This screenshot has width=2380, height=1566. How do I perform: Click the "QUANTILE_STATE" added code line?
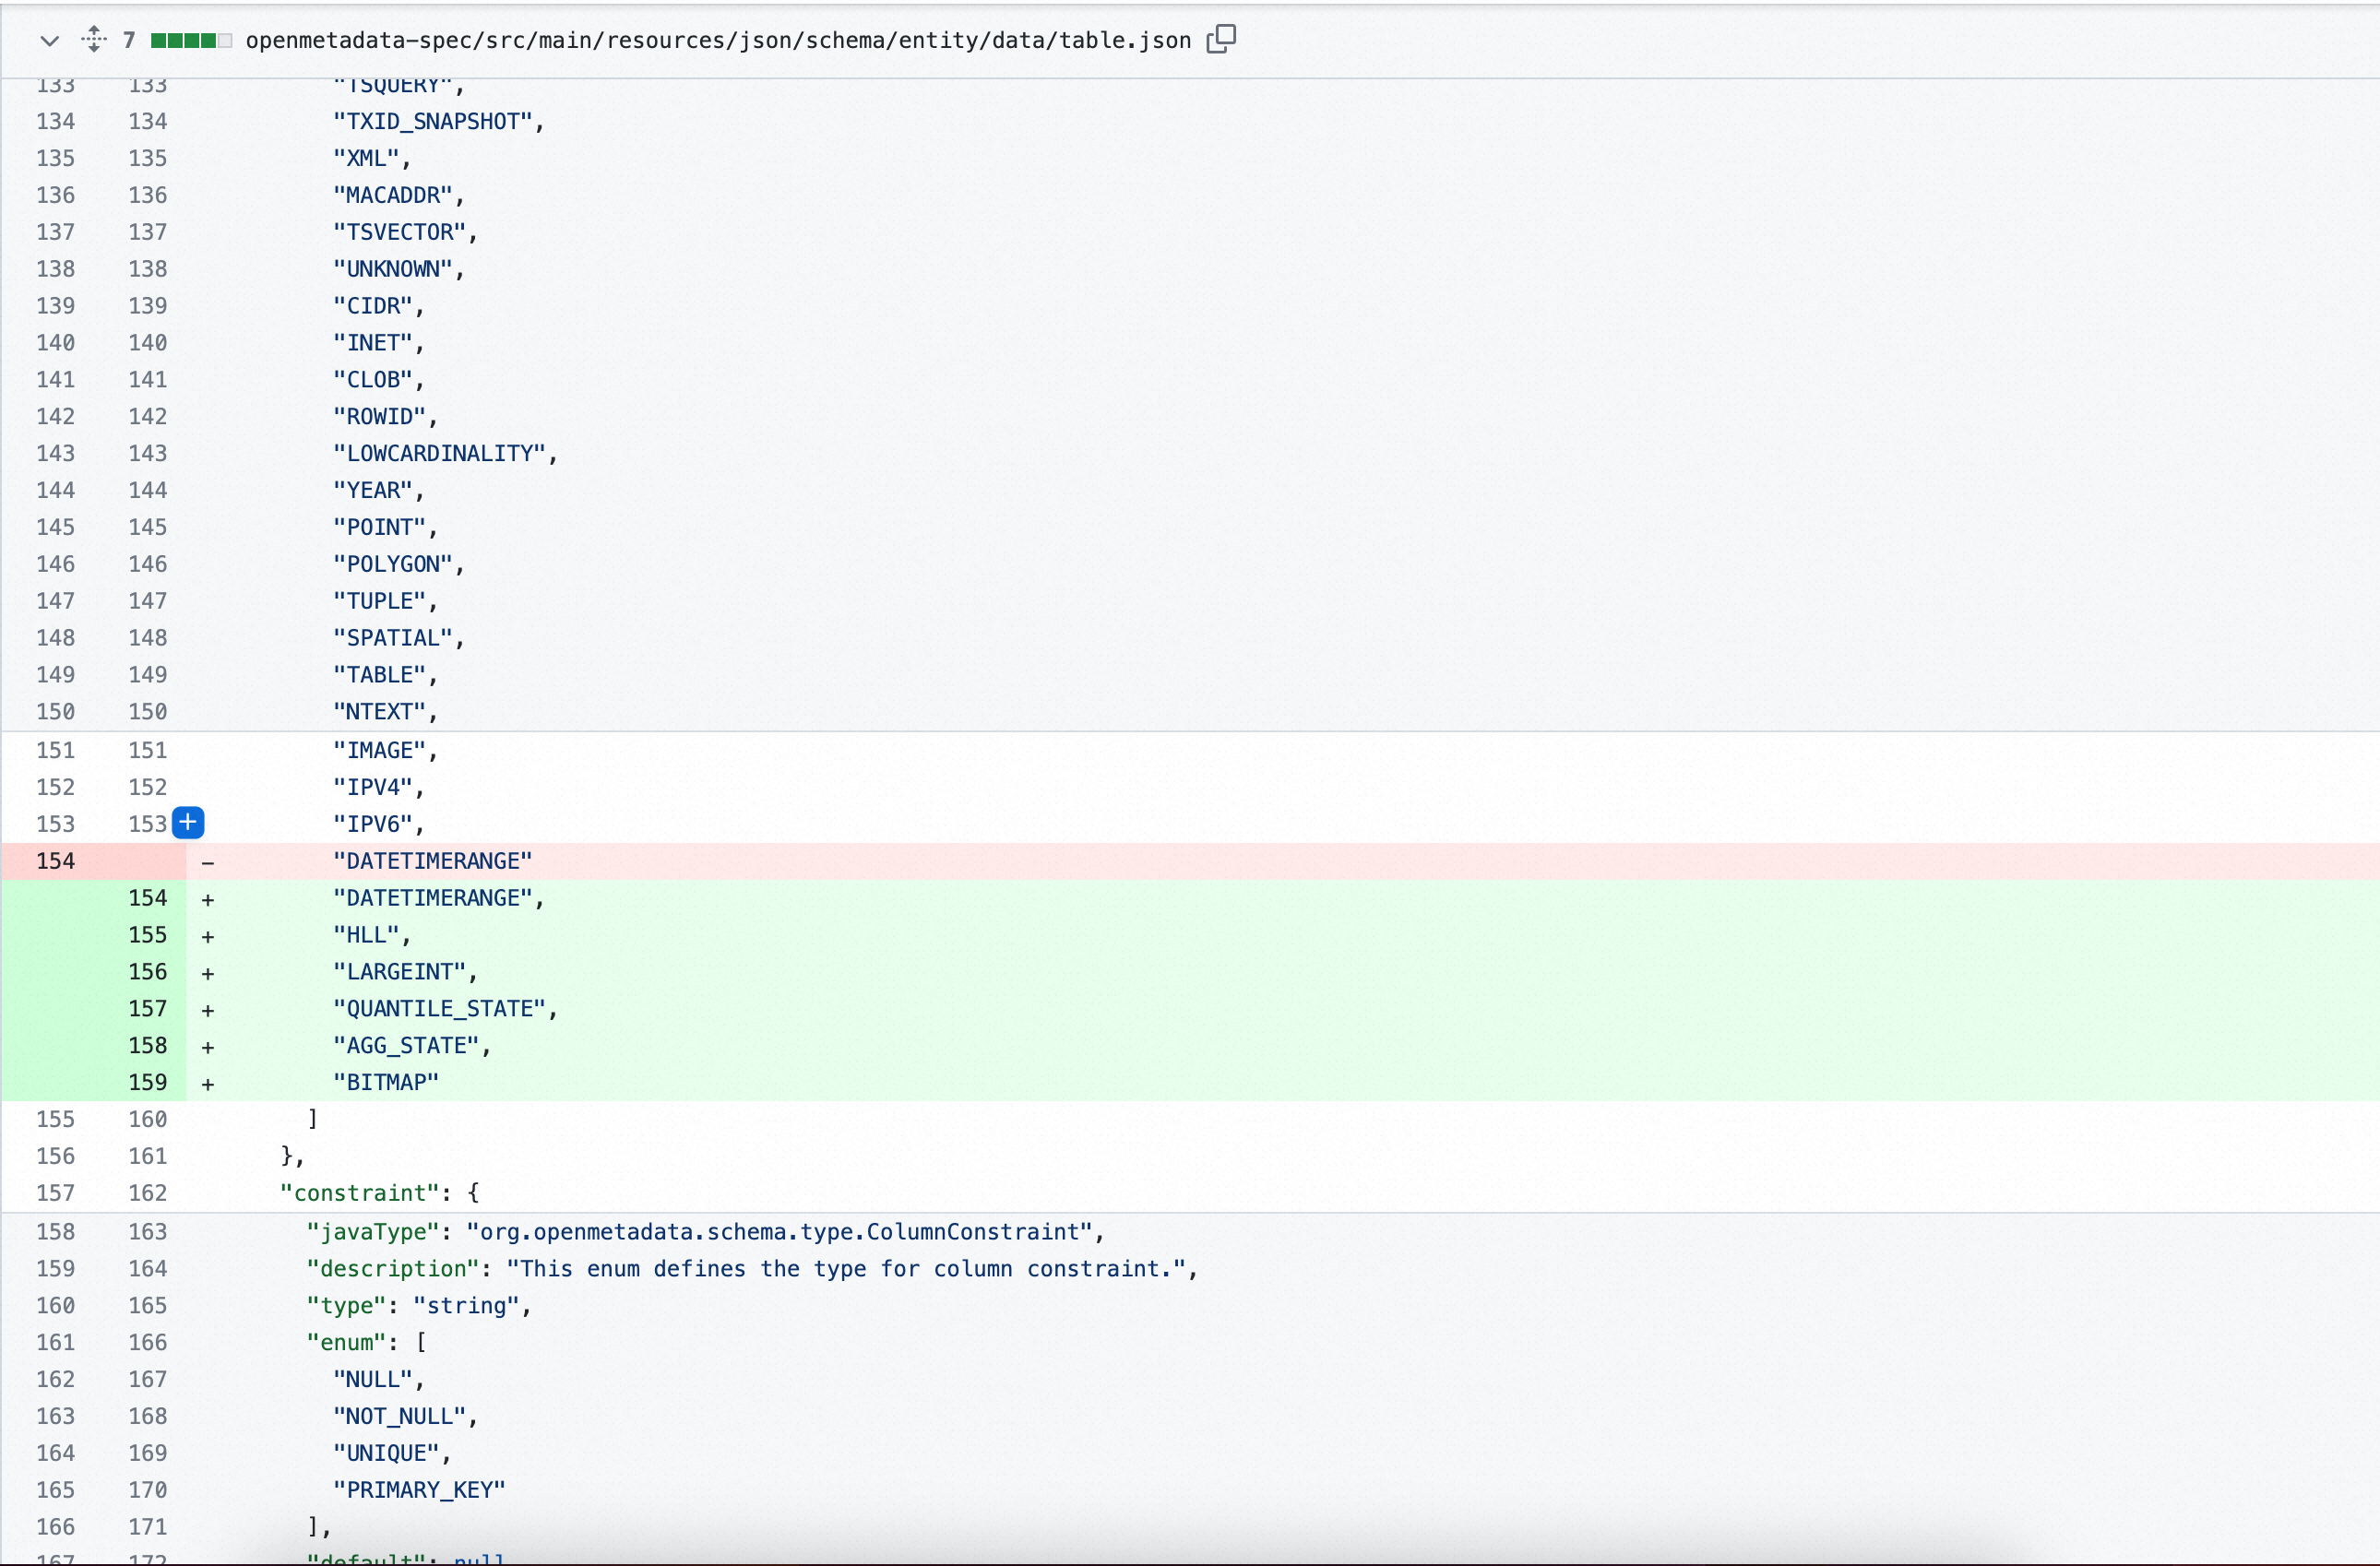click(x=445, y=1008)
